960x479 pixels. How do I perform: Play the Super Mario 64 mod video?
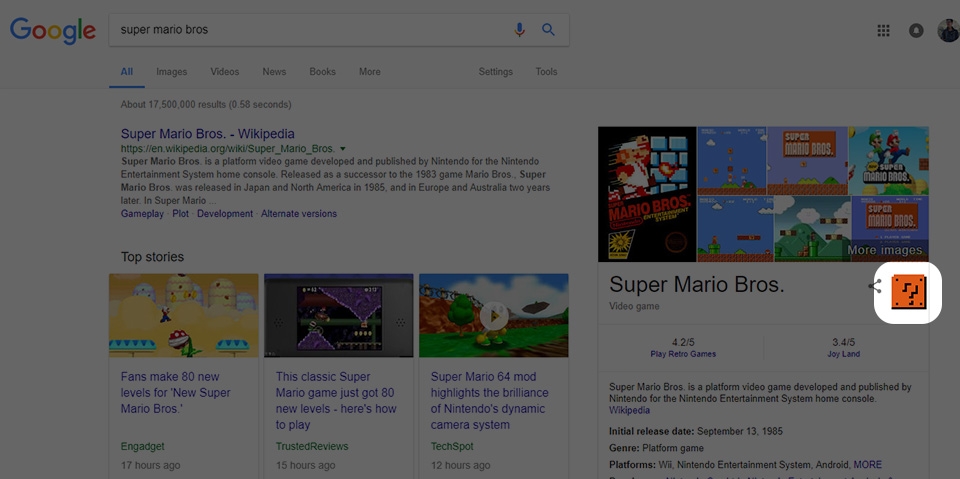click(493, 315)
